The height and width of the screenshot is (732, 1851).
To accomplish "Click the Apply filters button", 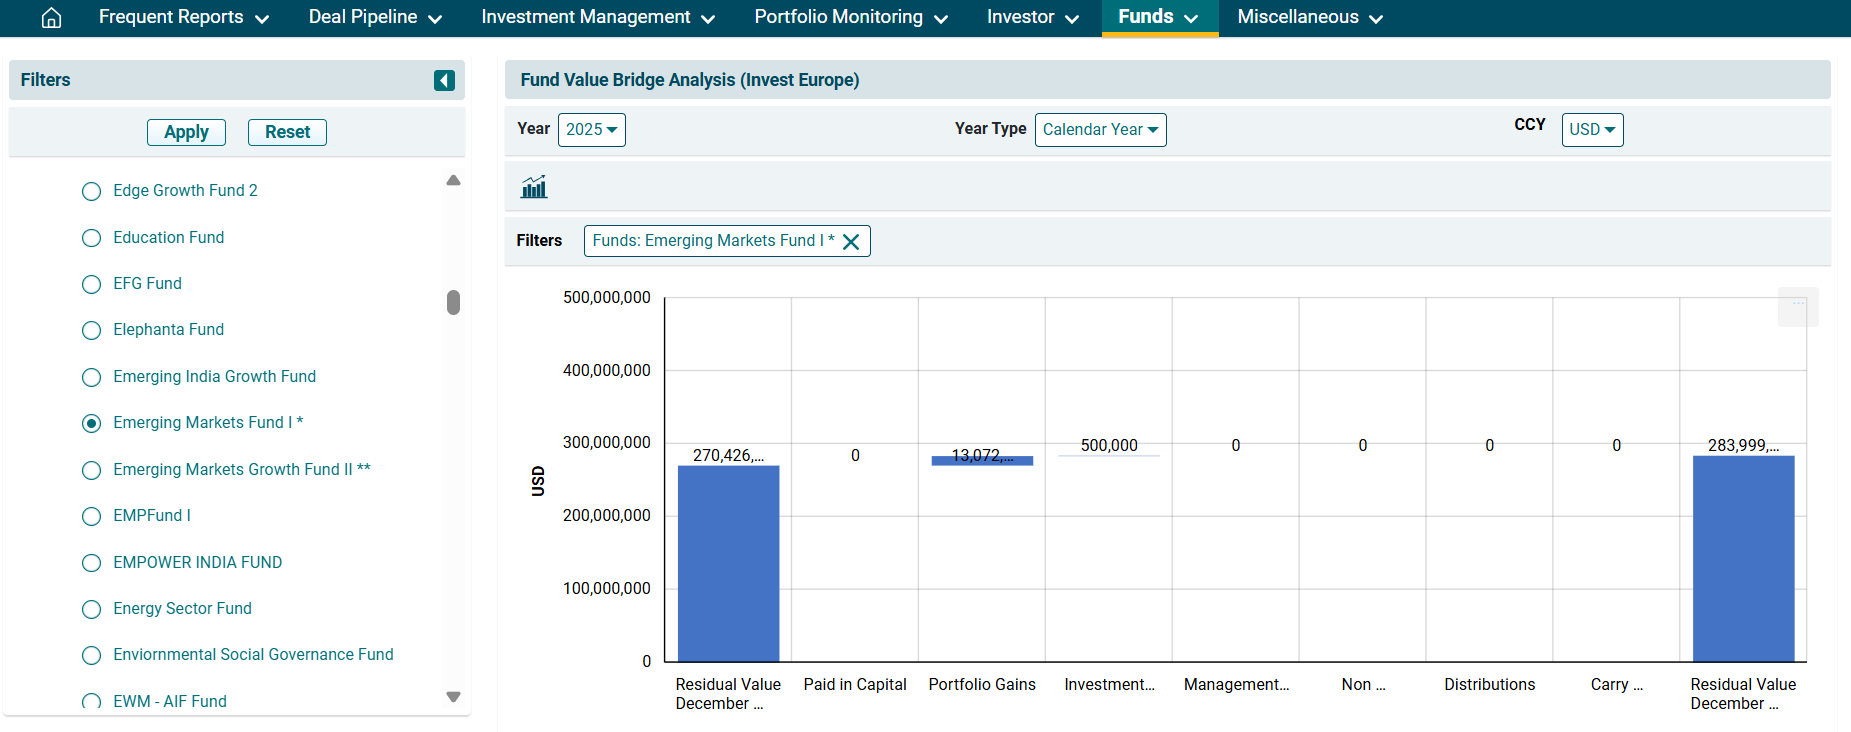I will point(186,132).
